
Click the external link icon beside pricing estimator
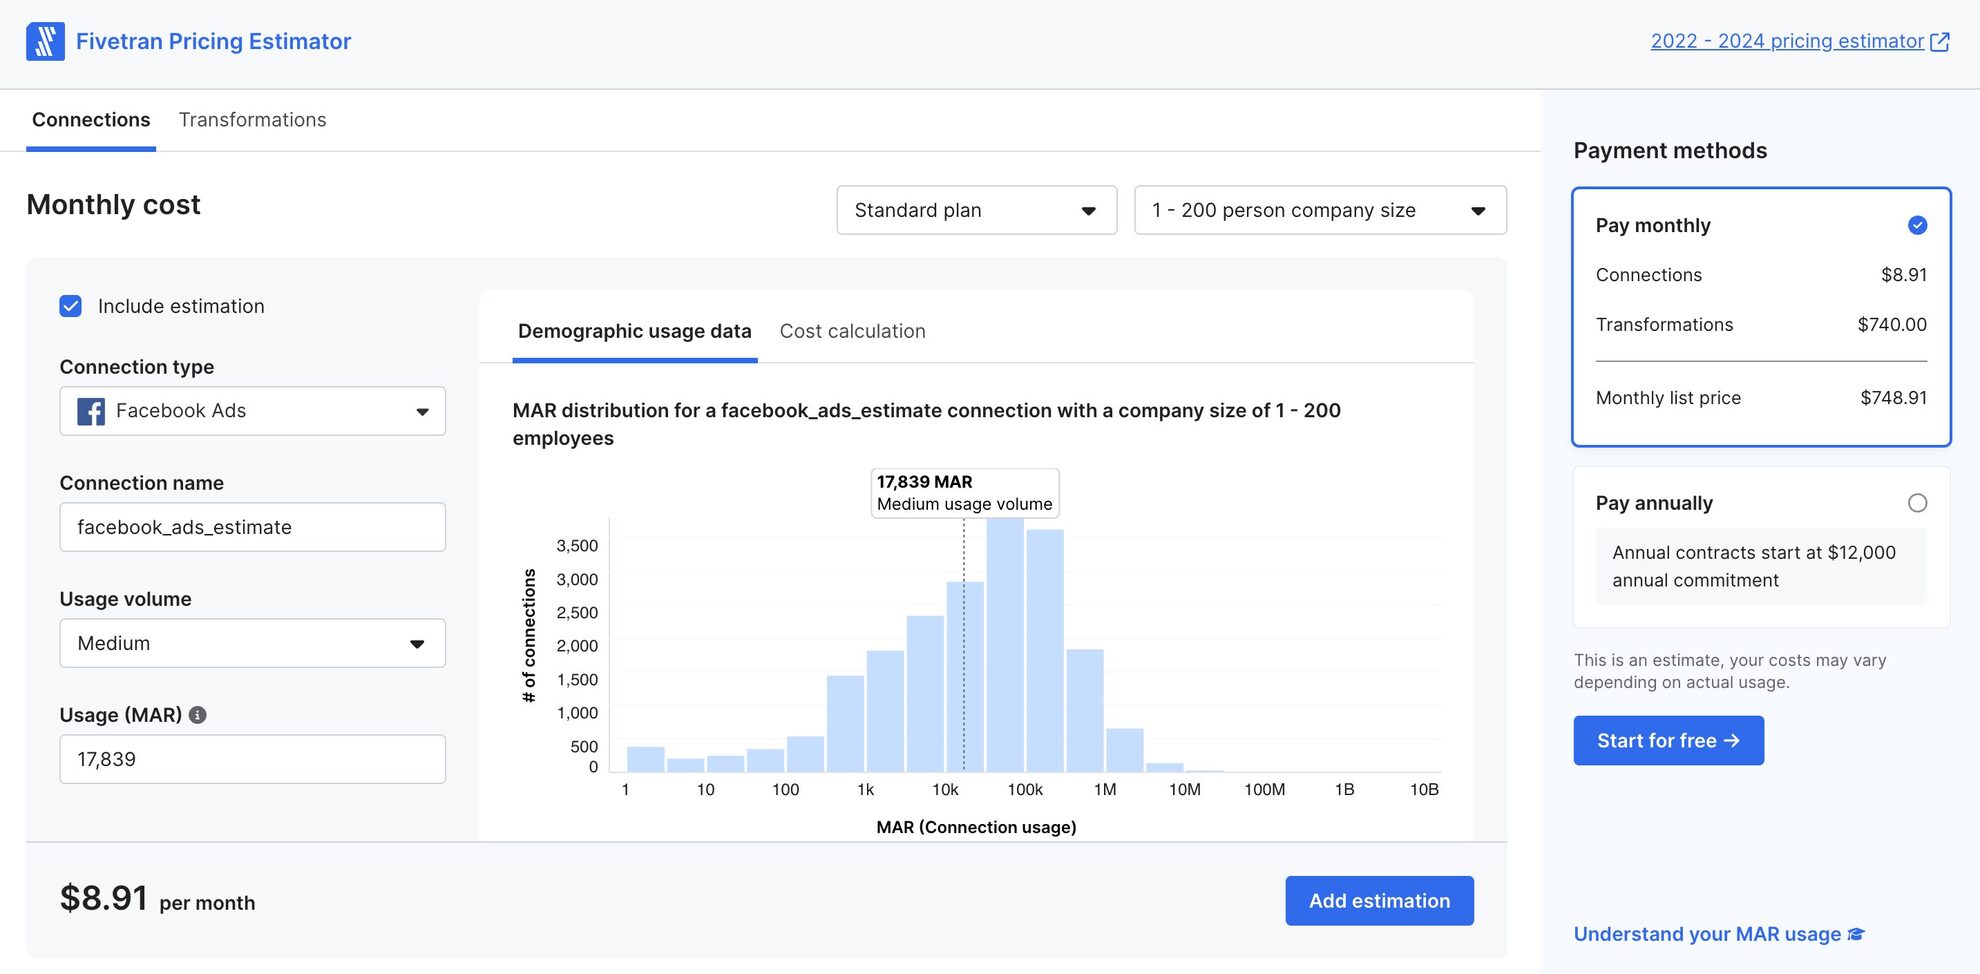(1940, 41)
